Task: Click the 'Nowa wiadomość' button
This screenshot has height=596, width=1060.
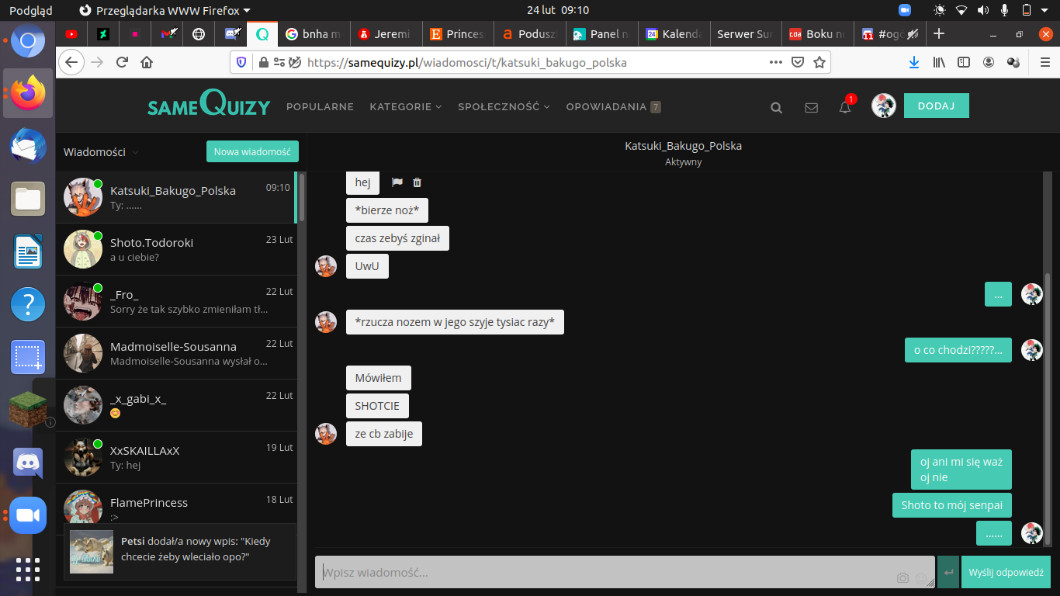Action: tap(252, 152)
